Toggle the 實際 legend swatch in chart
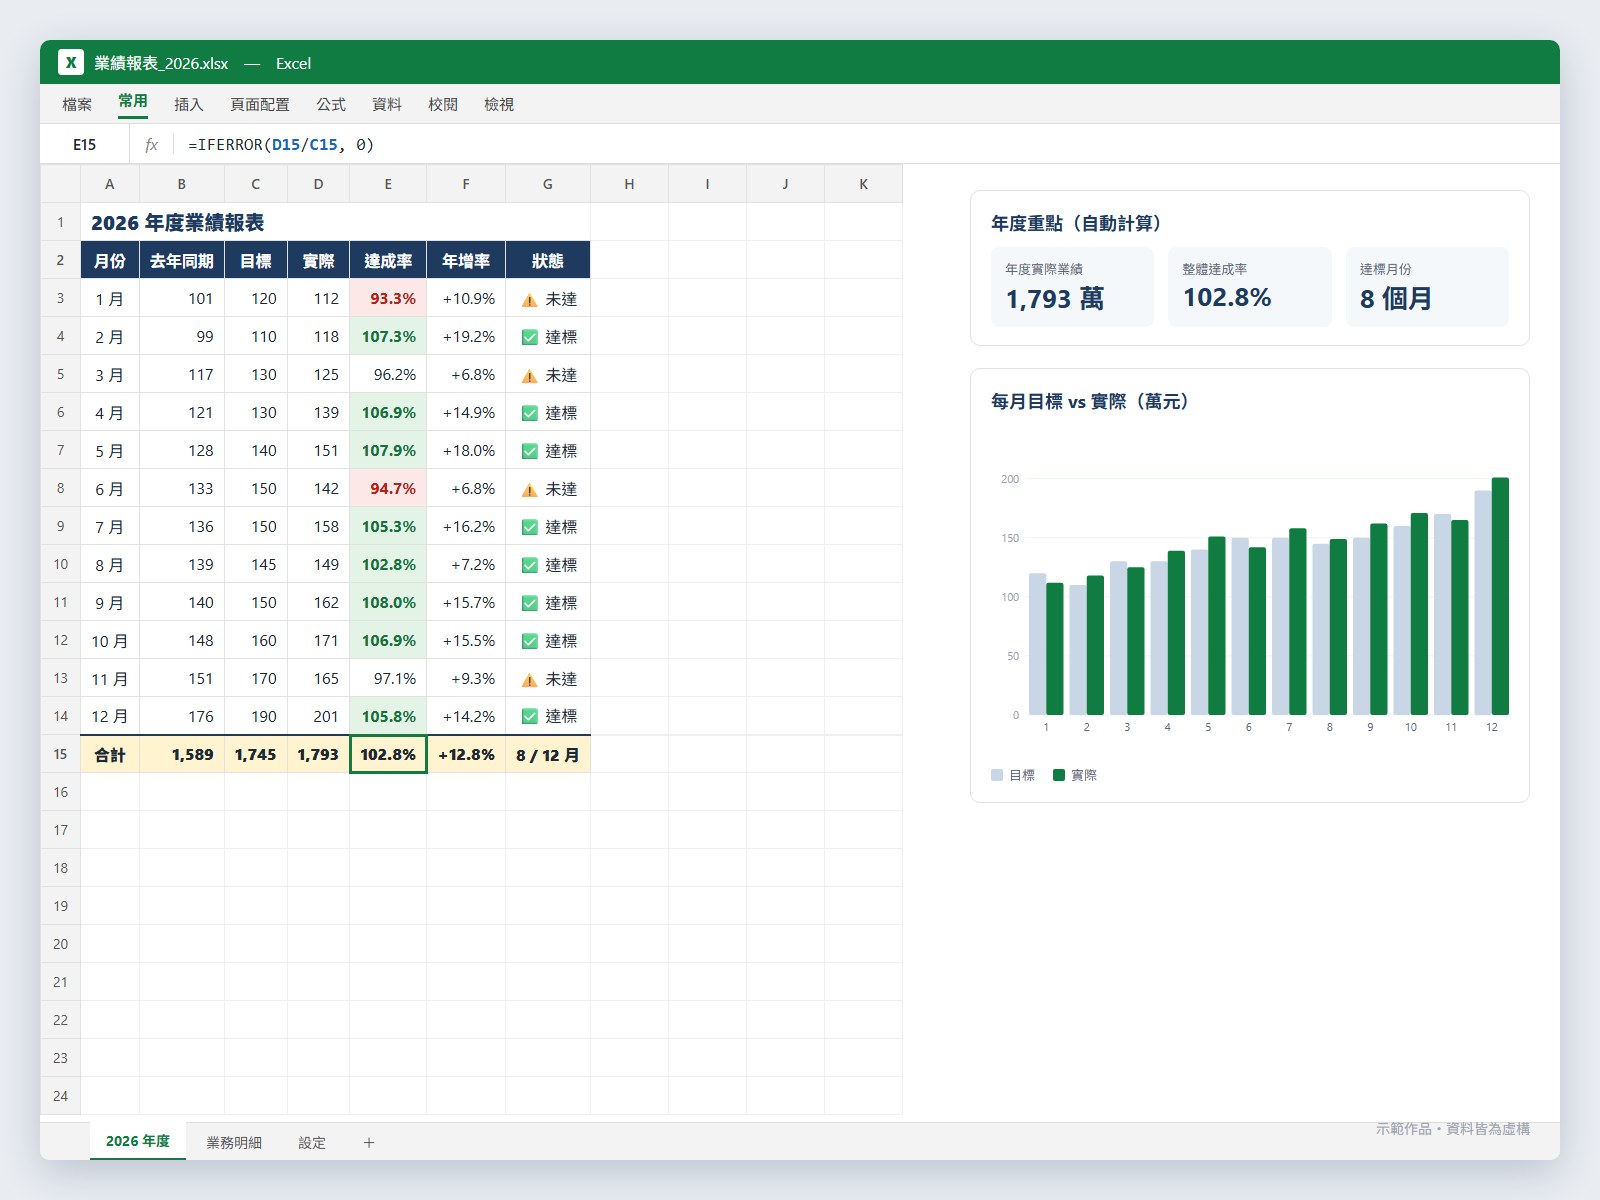 coord(1059,775)
